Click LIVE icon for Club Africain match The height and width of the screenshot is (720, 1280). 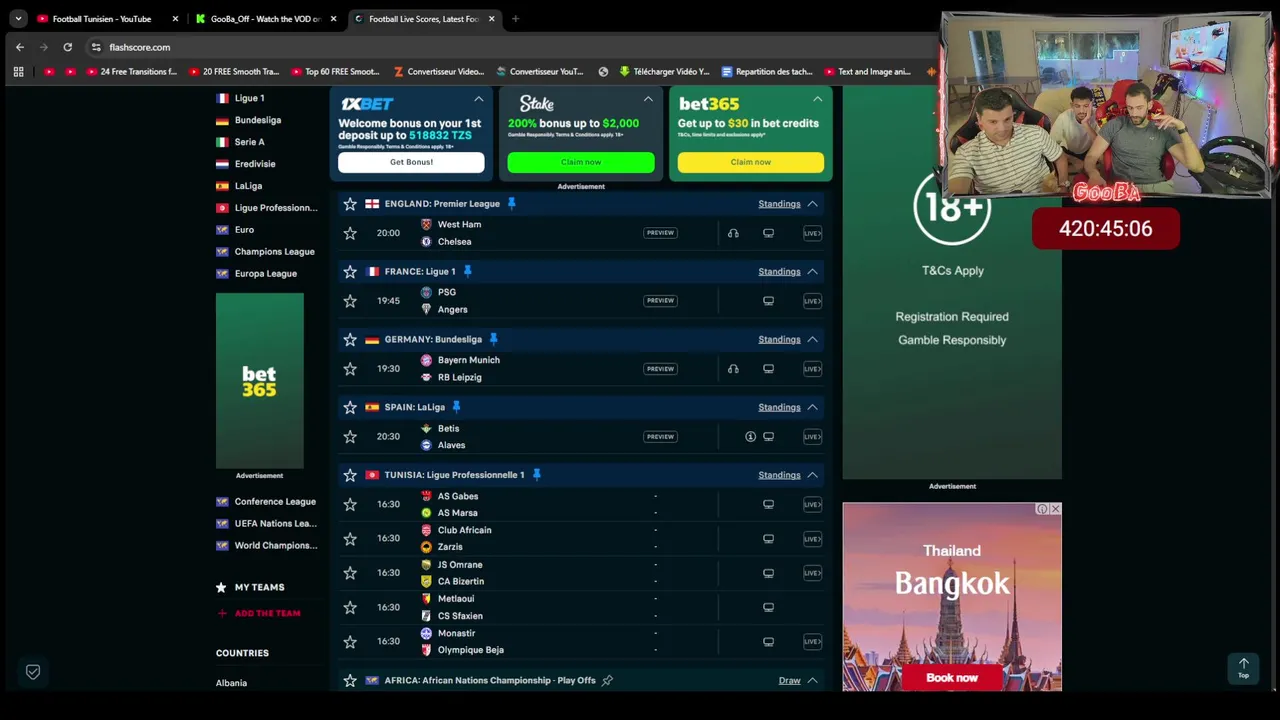[x=812, y=539]
